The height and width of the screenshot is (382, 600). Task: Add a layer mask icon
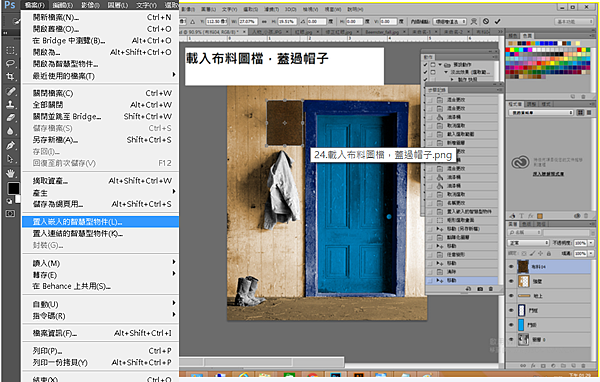pos(543,365)
